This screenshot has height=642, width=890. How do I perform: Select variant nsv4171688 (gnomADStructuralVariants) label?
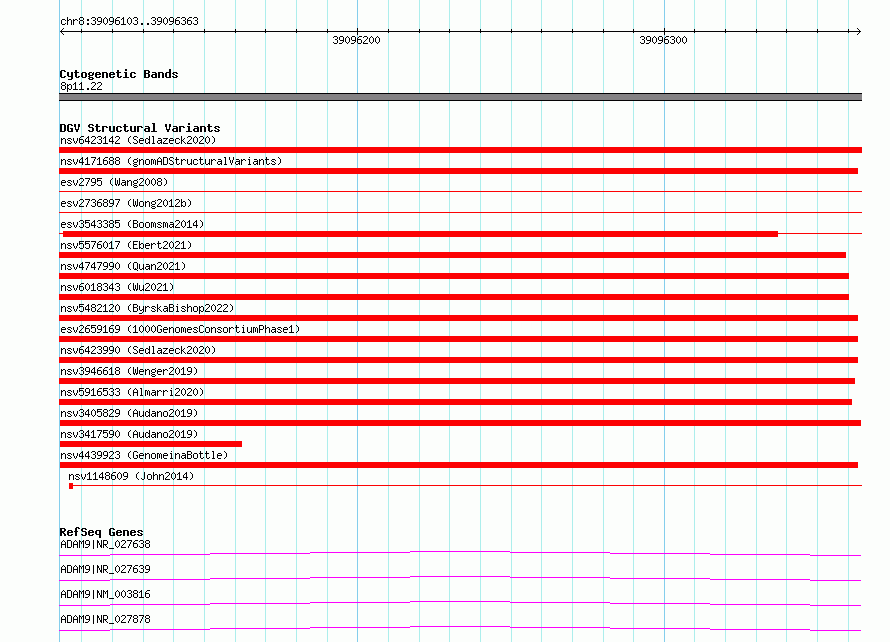[171, 161]
